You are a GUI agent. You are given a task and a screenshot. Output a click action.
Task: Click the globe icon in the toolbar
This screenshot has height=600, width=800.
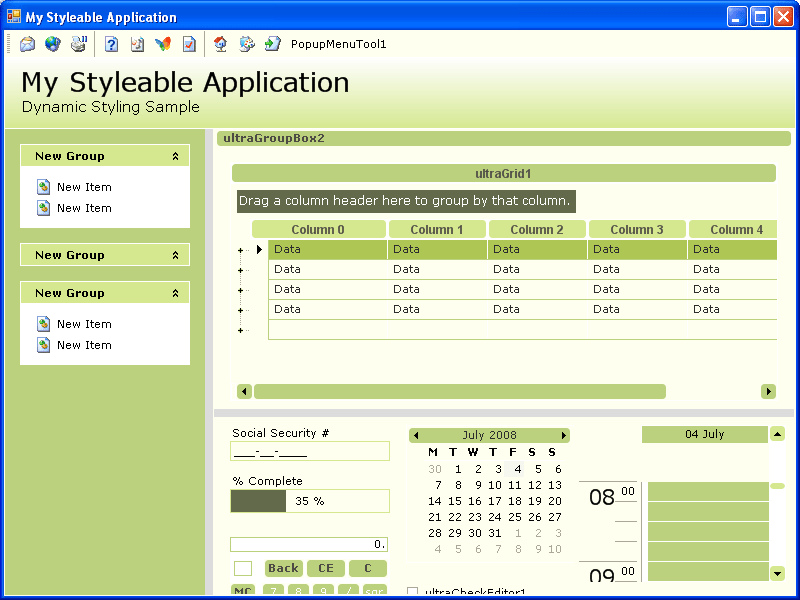pos(52,44)
